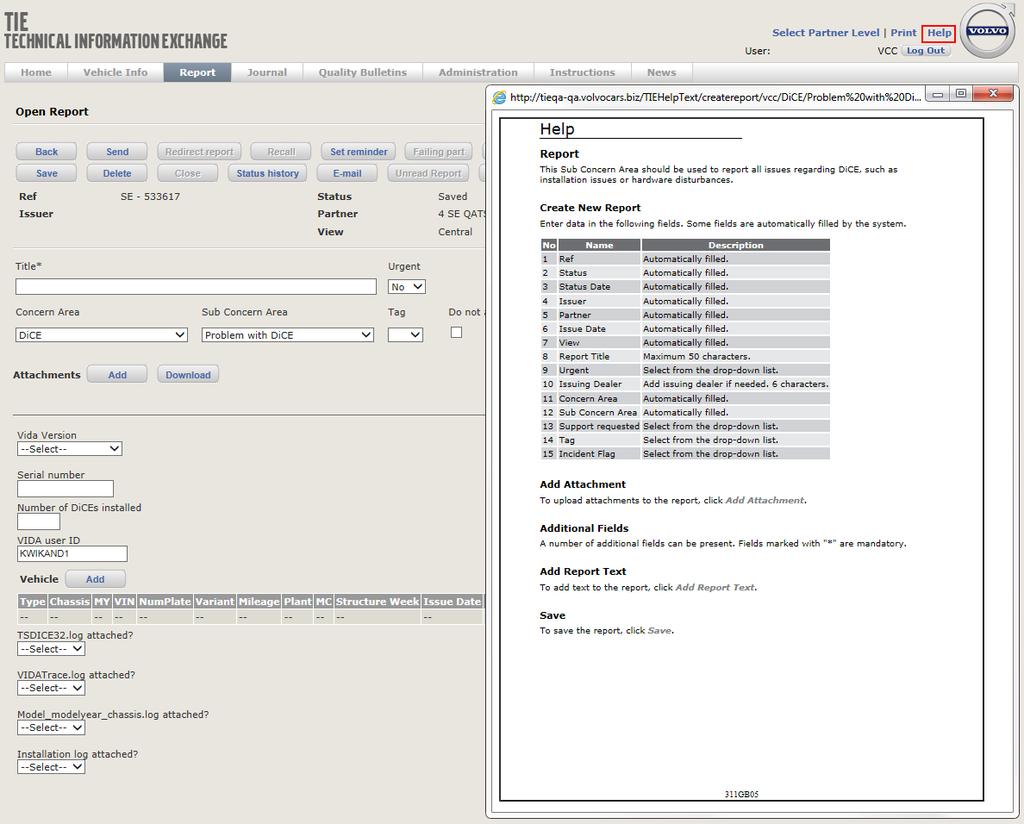Send the report
Image resolution: width=1024 pixels, height=824 pixels.
pos(117,151)
